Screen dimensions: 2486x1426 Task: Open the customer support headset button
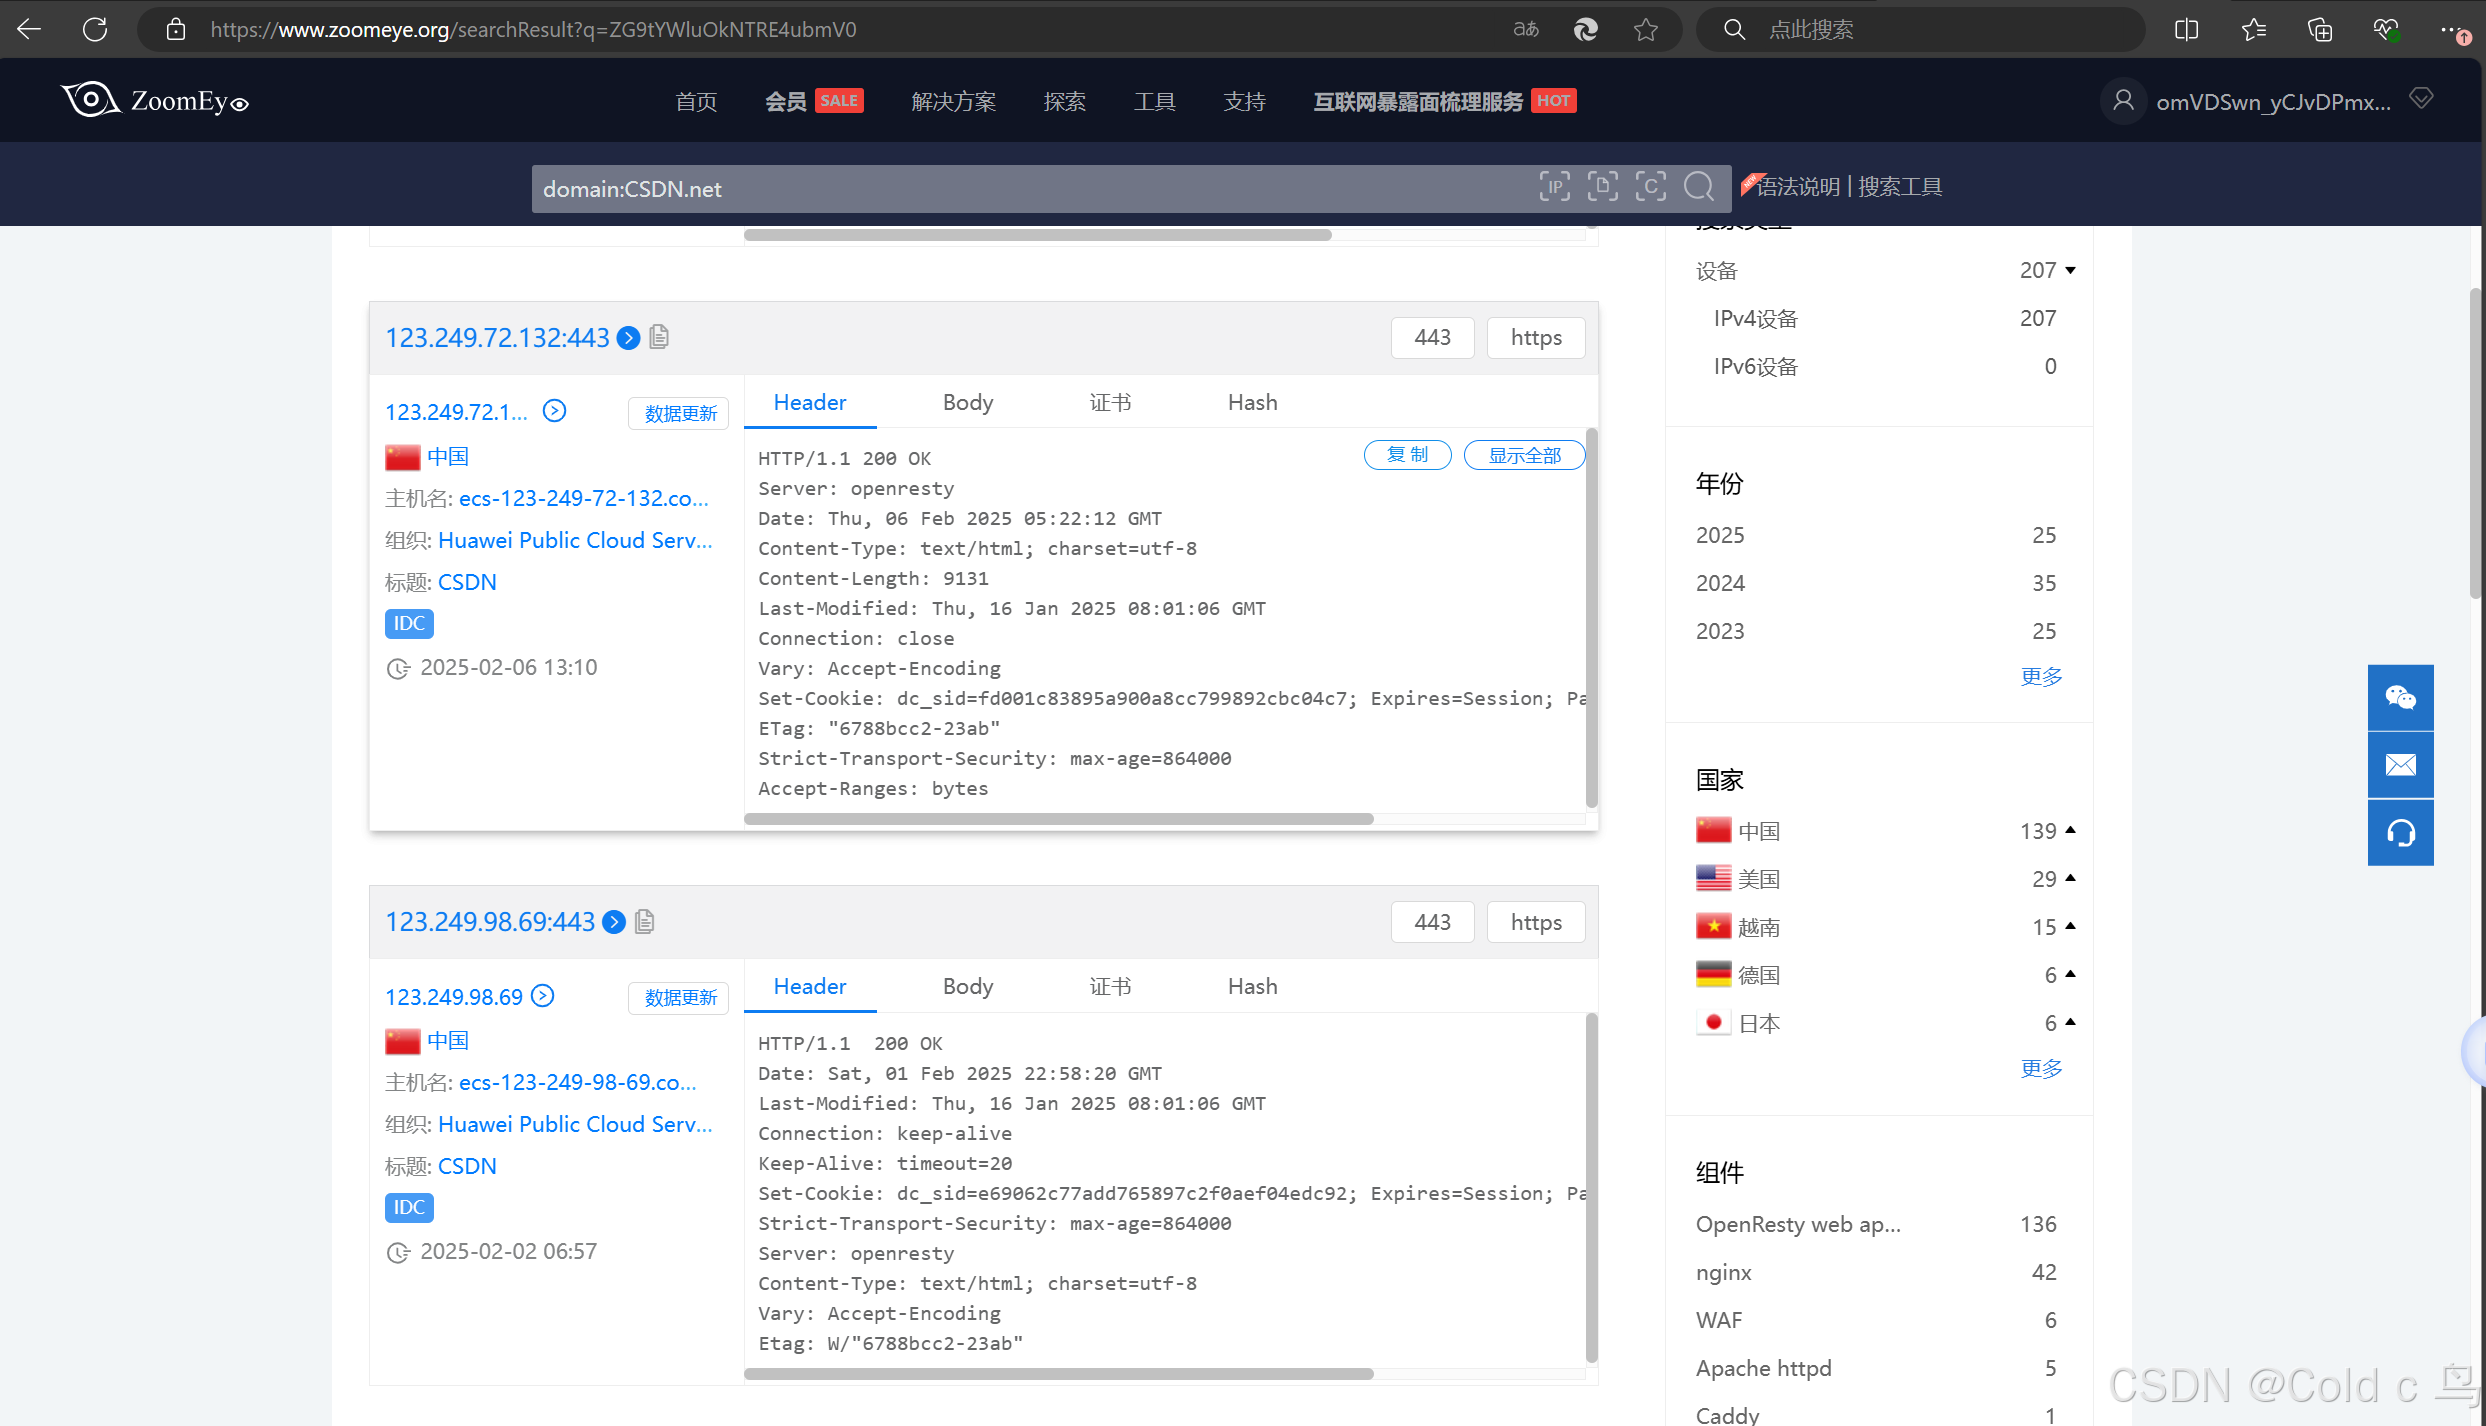coord(2400,832)
